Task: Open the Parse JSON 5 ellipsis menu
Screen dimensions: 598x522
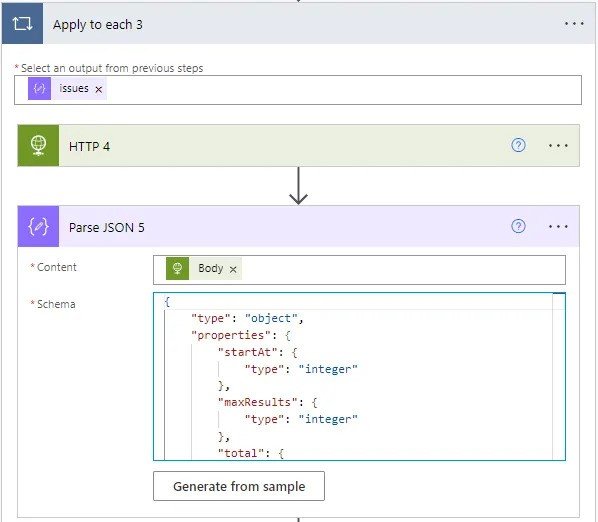Action: click(558, 227)
